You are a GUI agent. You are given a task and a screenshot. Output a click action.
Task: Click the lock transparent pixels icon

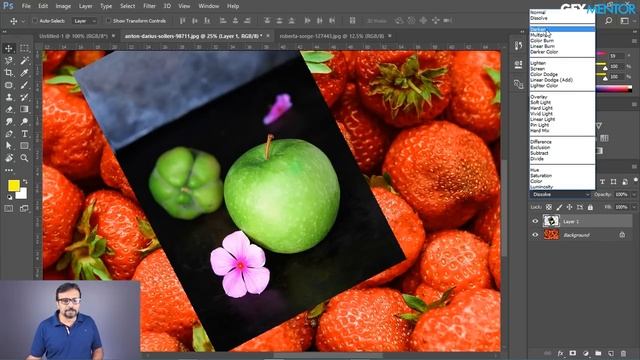549,207
